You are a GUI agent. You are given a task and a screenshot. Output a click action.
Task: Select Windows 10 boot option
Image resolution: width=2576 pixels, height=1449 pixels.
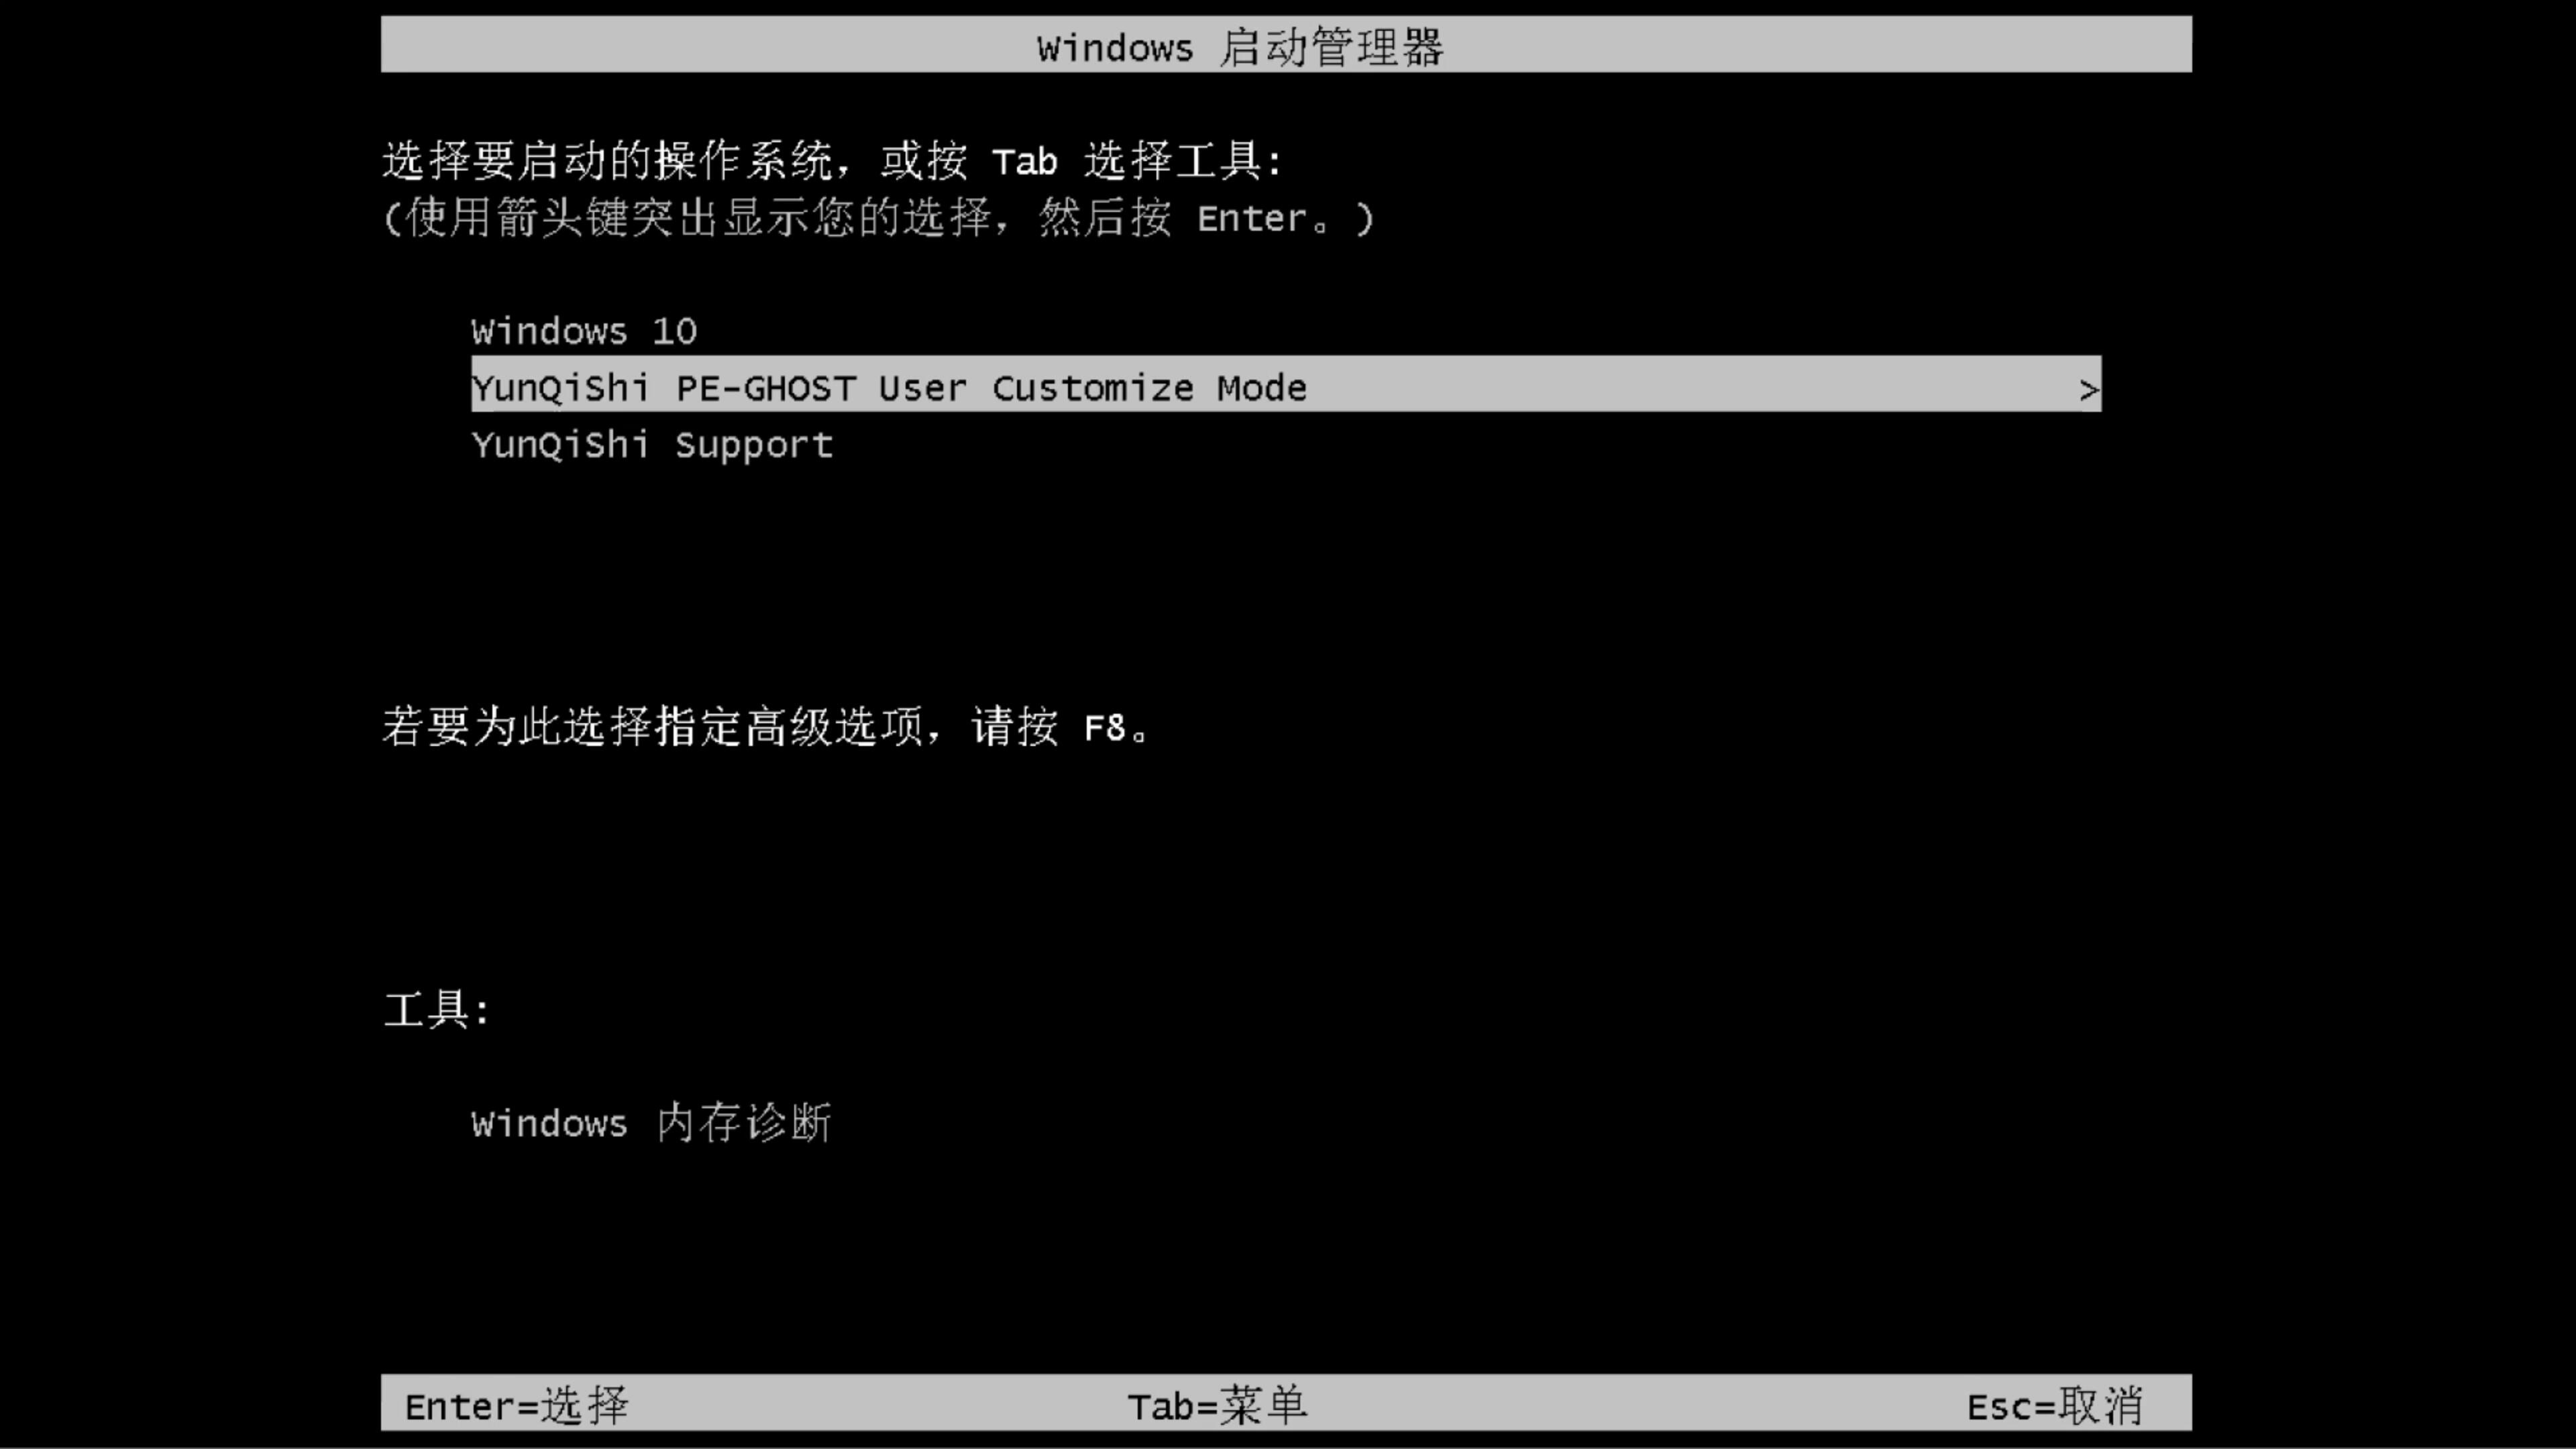coord(584,329)
